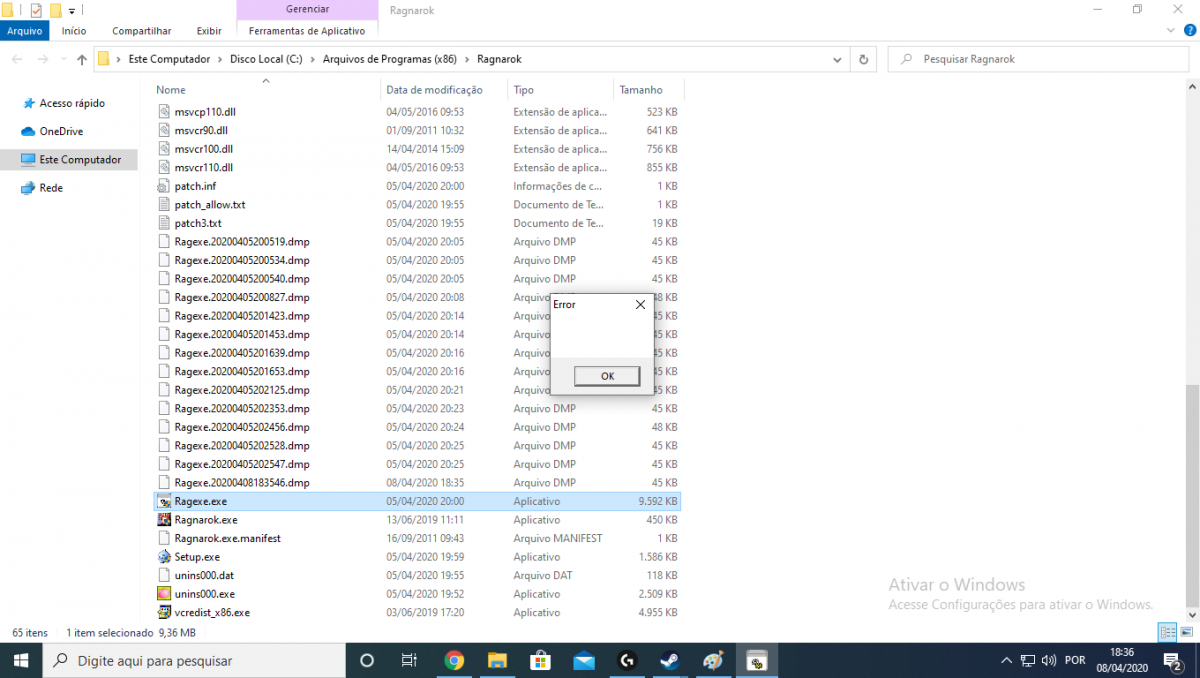Go up one folder level
The height and width of the screenshot is (678, 1200).
(82, 60)
